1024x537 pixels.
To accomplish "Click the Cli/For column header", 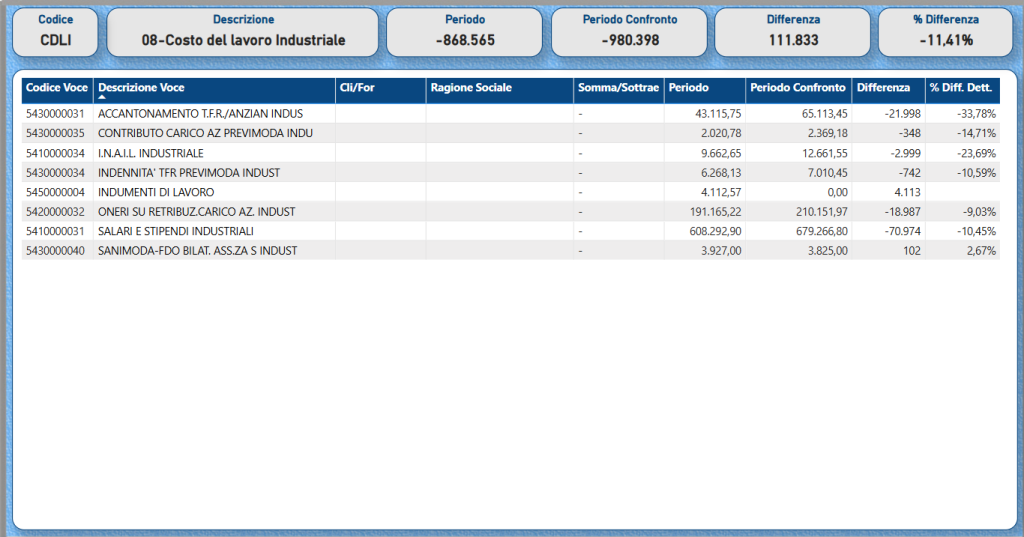I will pos(357,88).
